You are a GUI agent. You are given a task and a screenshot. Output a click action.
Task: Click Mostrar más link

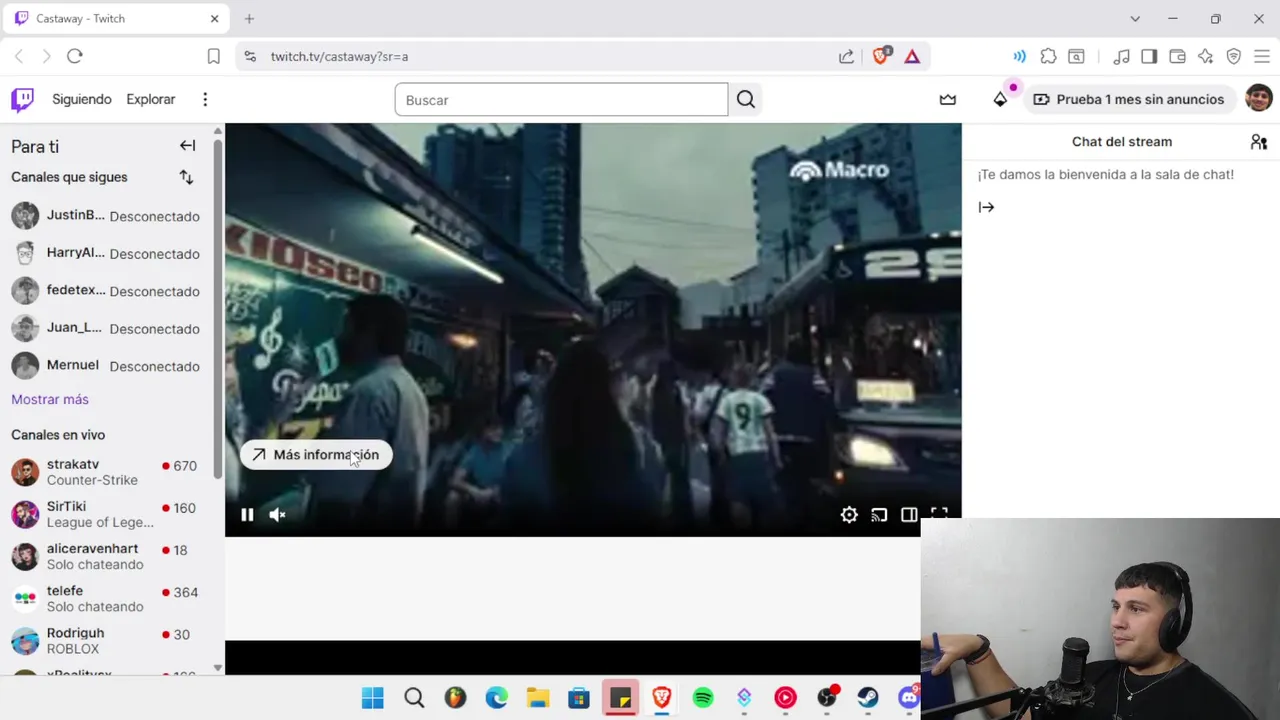pos(50,399)
